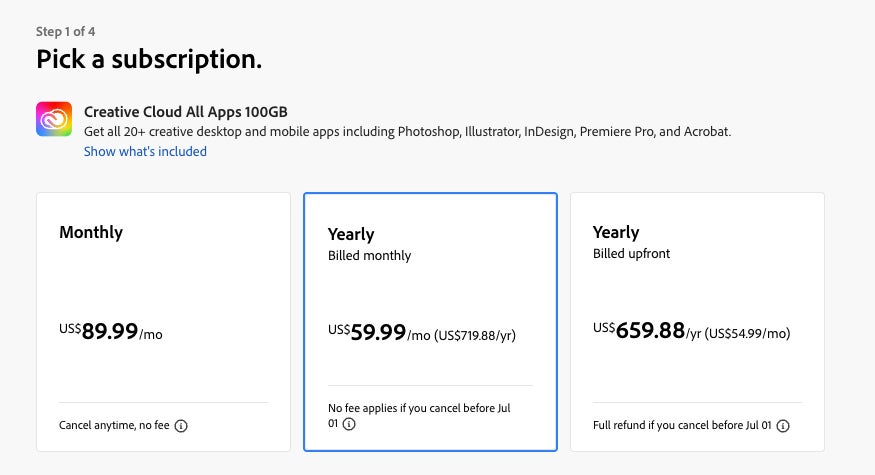Click the "Creative Cloud All Apps 100GB" title
Screen dimensions: 875x475
pos(186,112)
